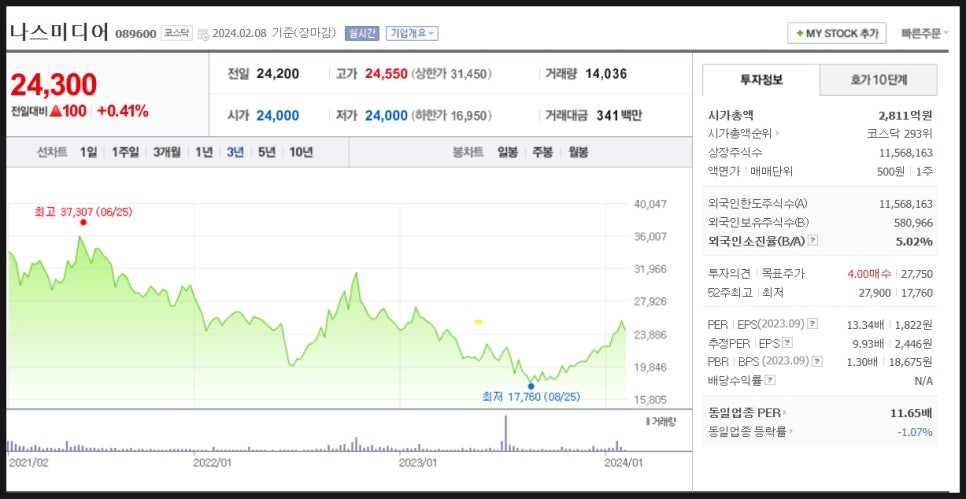Viewport: 966px width, 499px height.
Task: Select the 1년 line chart period
Action: (x=204, y=152)
